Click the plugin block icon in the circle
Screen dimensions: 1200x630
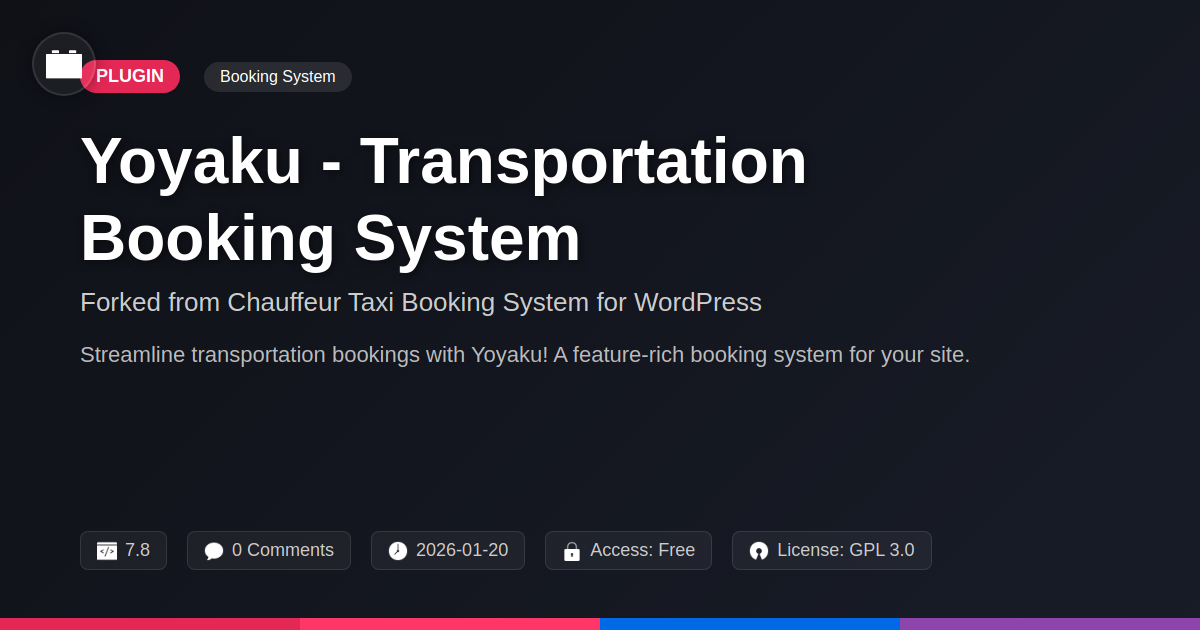(64, 64)
